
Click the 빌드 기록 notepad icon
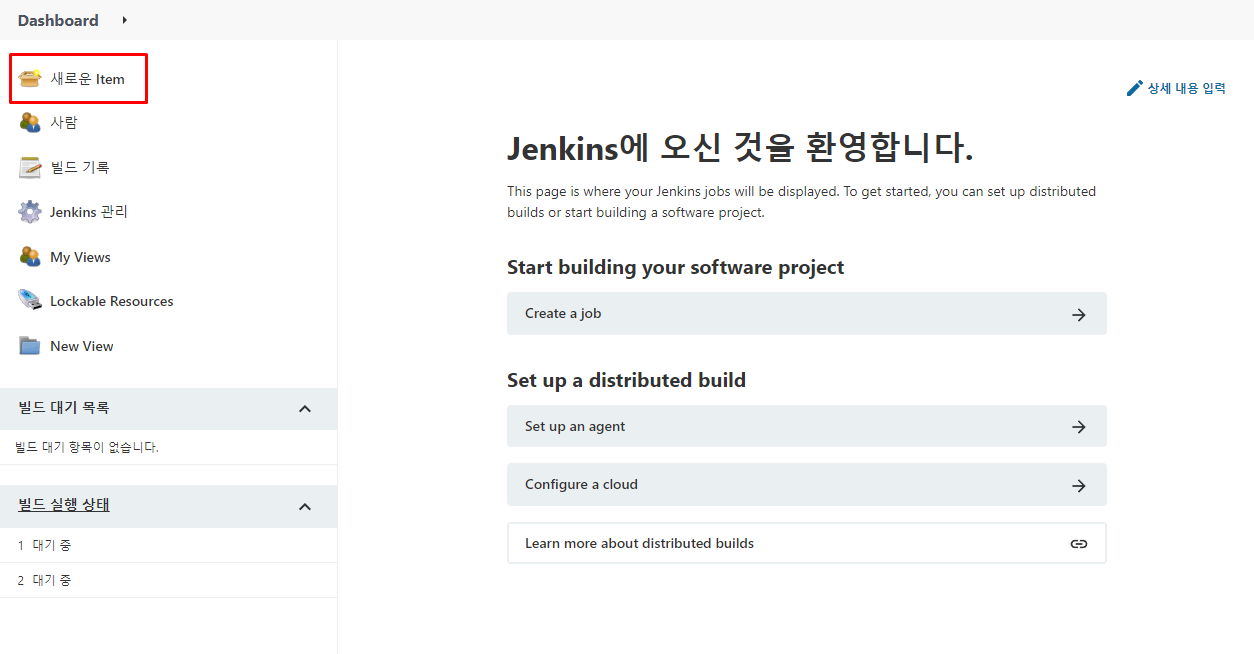click(30, 167)
